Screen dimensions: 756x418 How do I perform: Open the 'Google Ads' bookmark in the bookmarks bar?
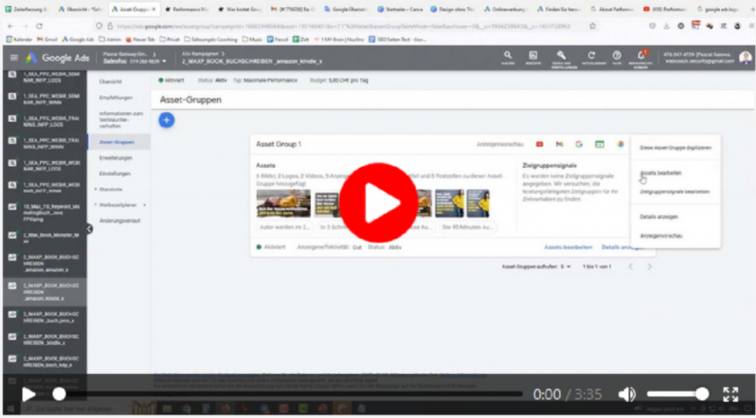78,40
